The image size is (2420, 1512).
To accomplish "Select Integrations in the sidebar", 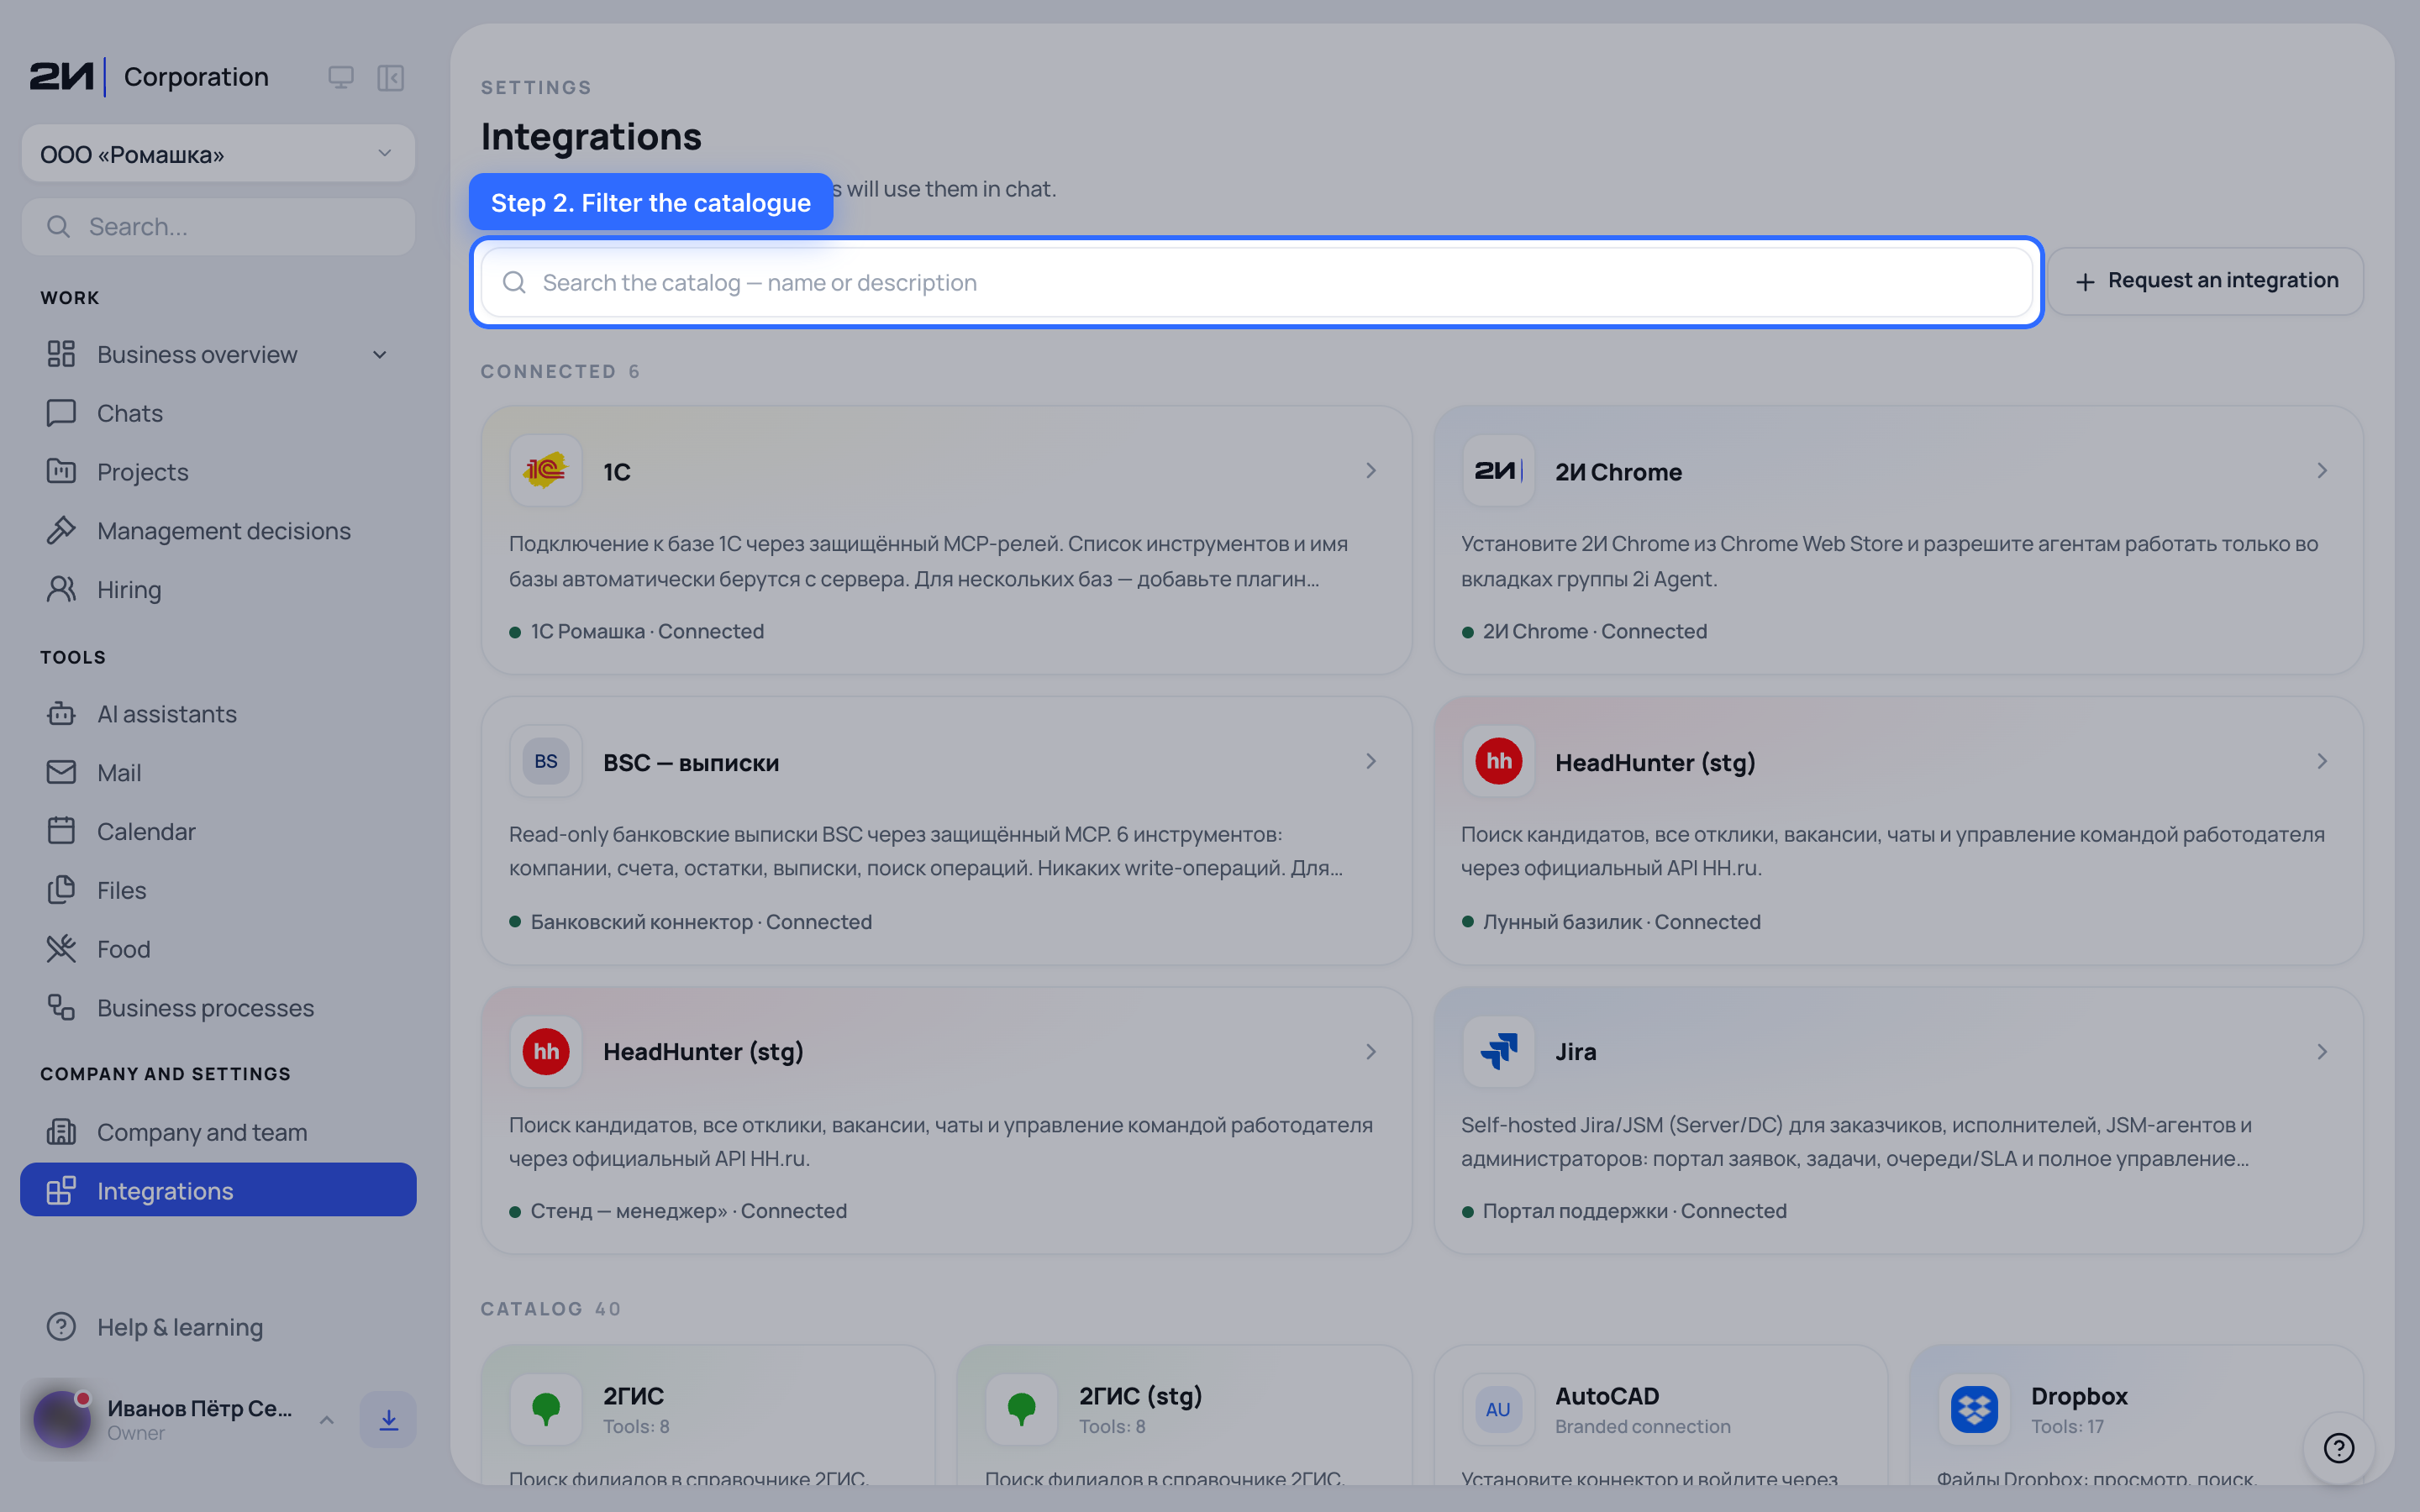I will (218, 1190).
